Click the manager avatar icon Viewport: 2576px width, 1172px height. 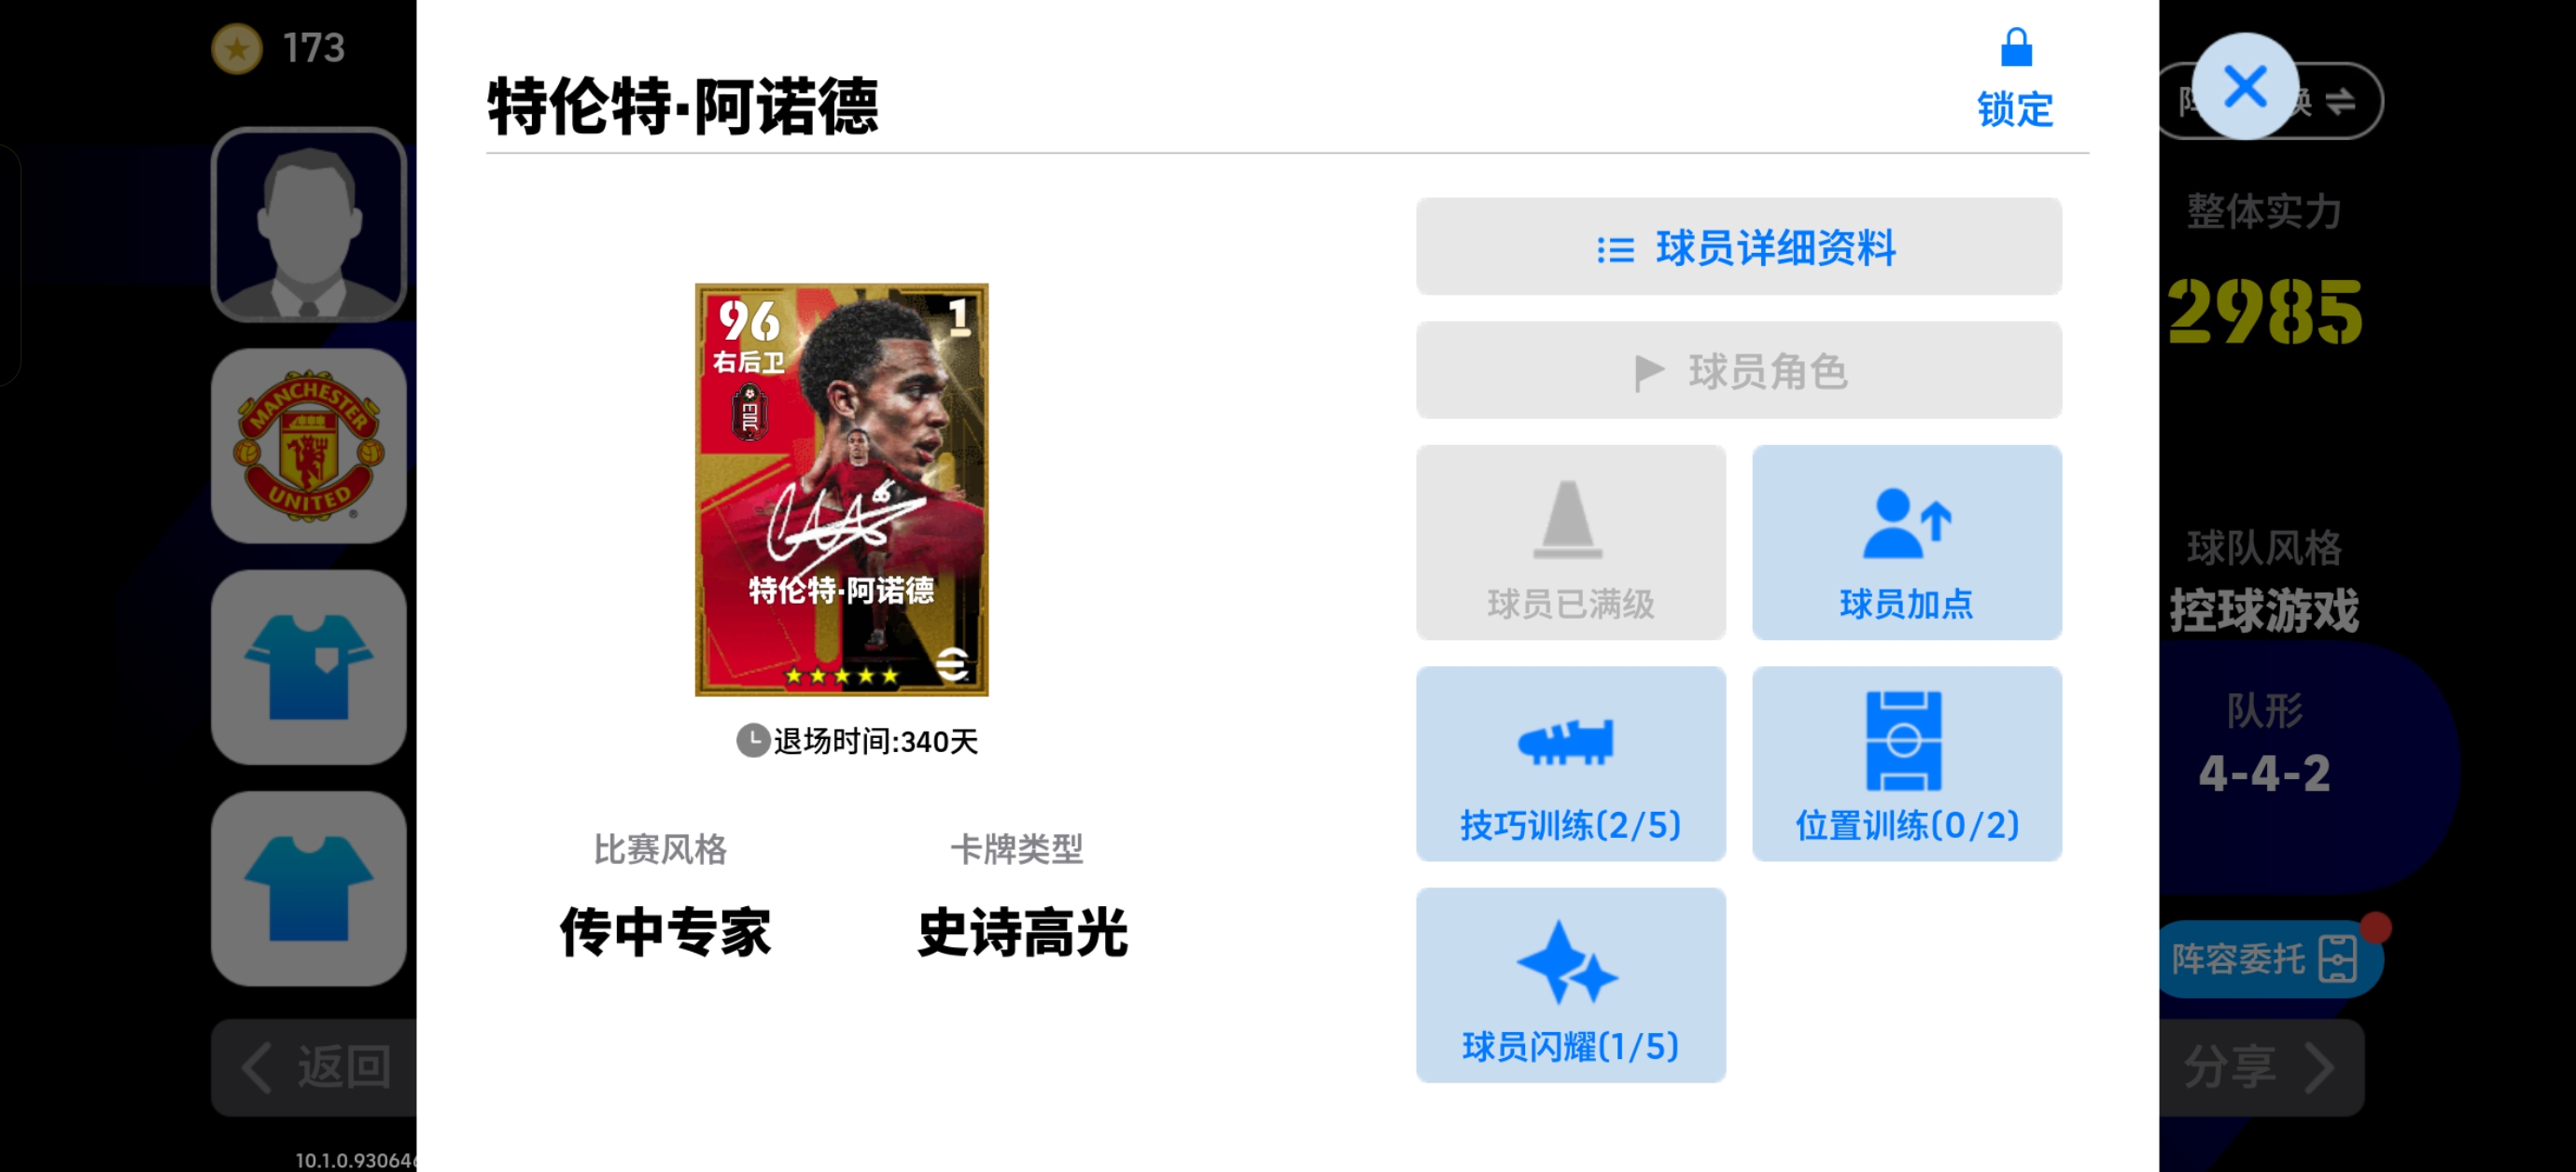tap(309, 225)
